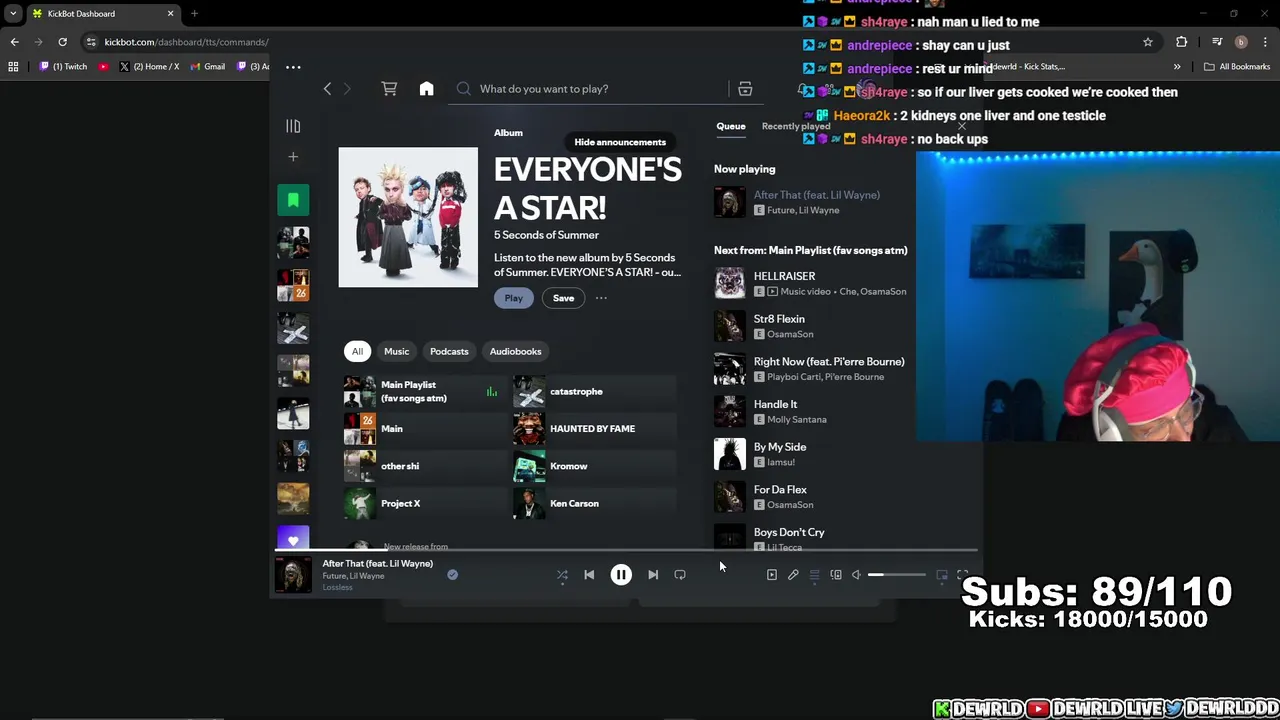Select the Podcasts filter chip
The image size is (1280, 720).
coord(449,351)
